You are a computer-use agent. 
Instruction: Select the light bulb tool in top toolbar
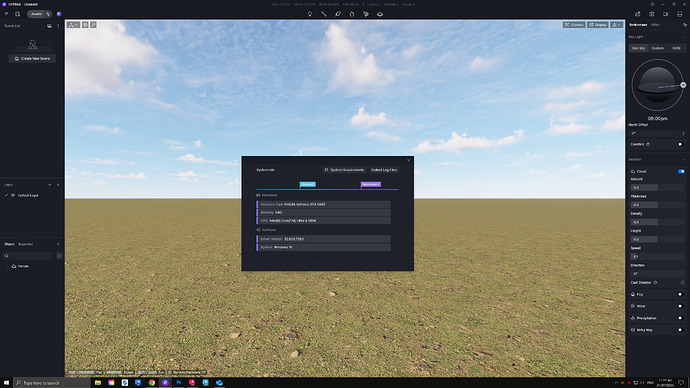[310, 14]
